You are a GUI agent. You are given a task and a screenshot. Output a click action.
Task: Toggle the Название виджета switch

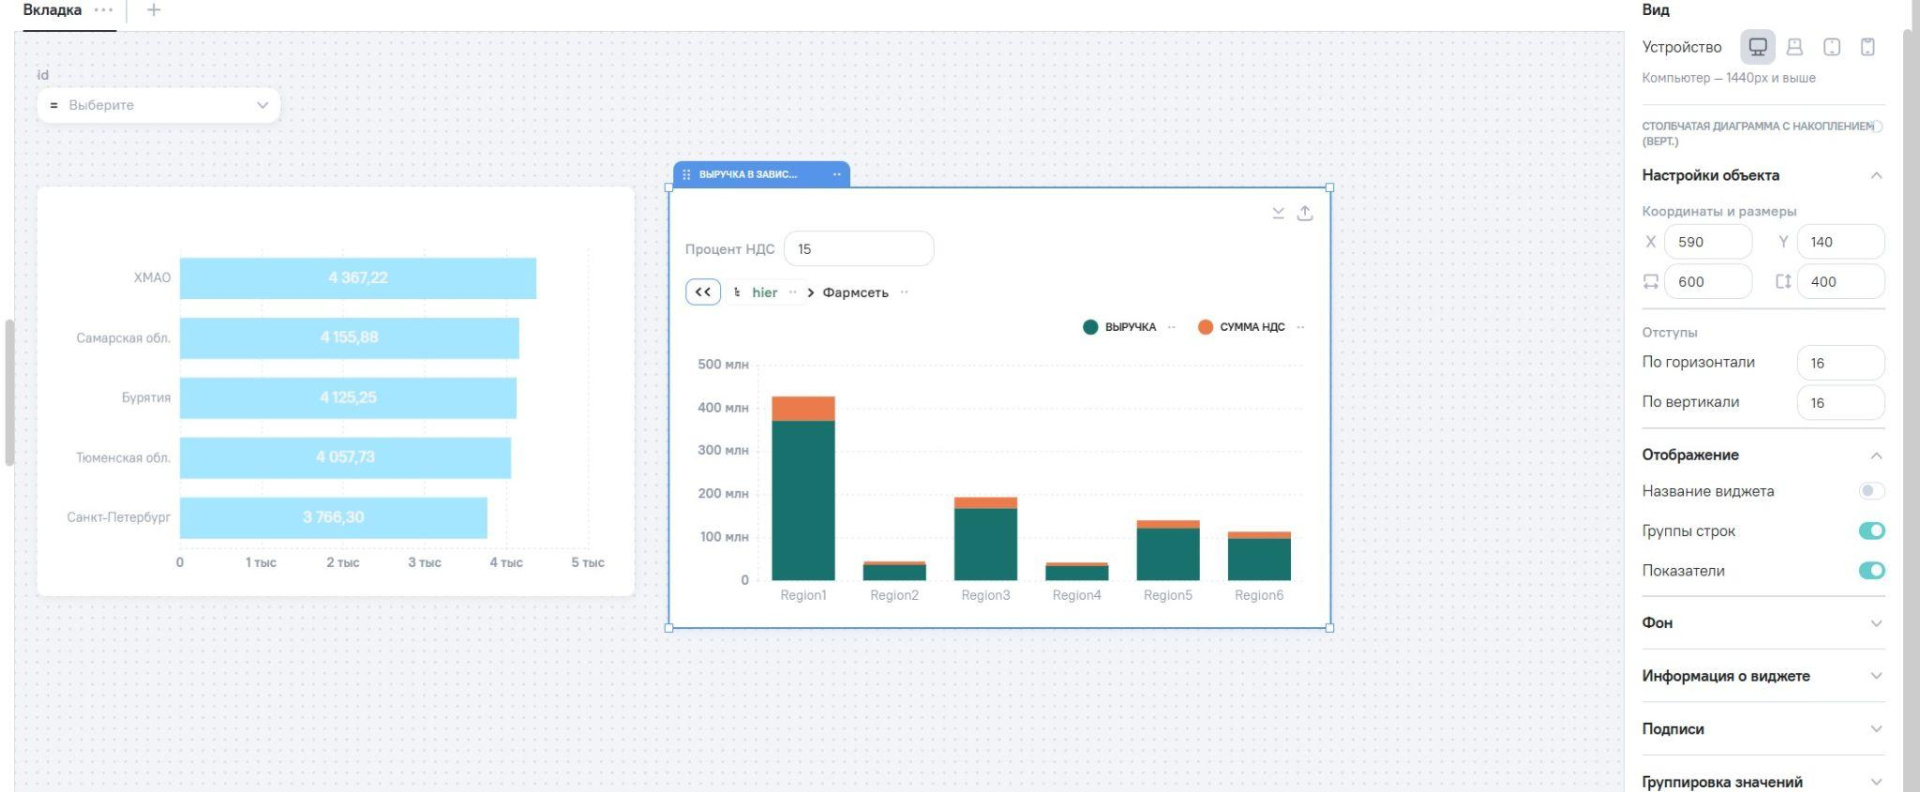[x=1871, y=491]
